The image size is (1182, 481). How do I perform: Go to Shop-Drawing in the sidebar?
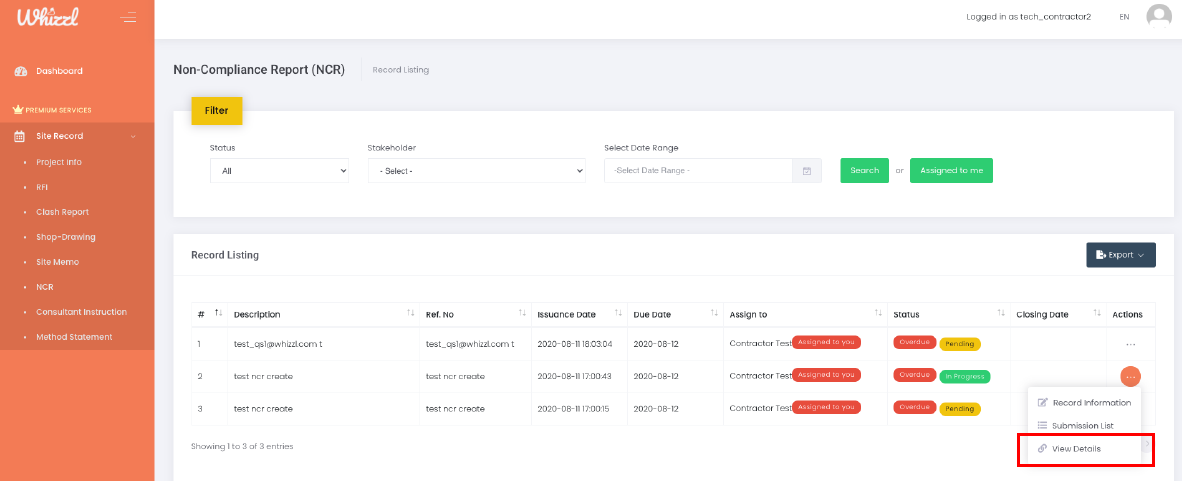pyautogui.click(x=66, y=237)
